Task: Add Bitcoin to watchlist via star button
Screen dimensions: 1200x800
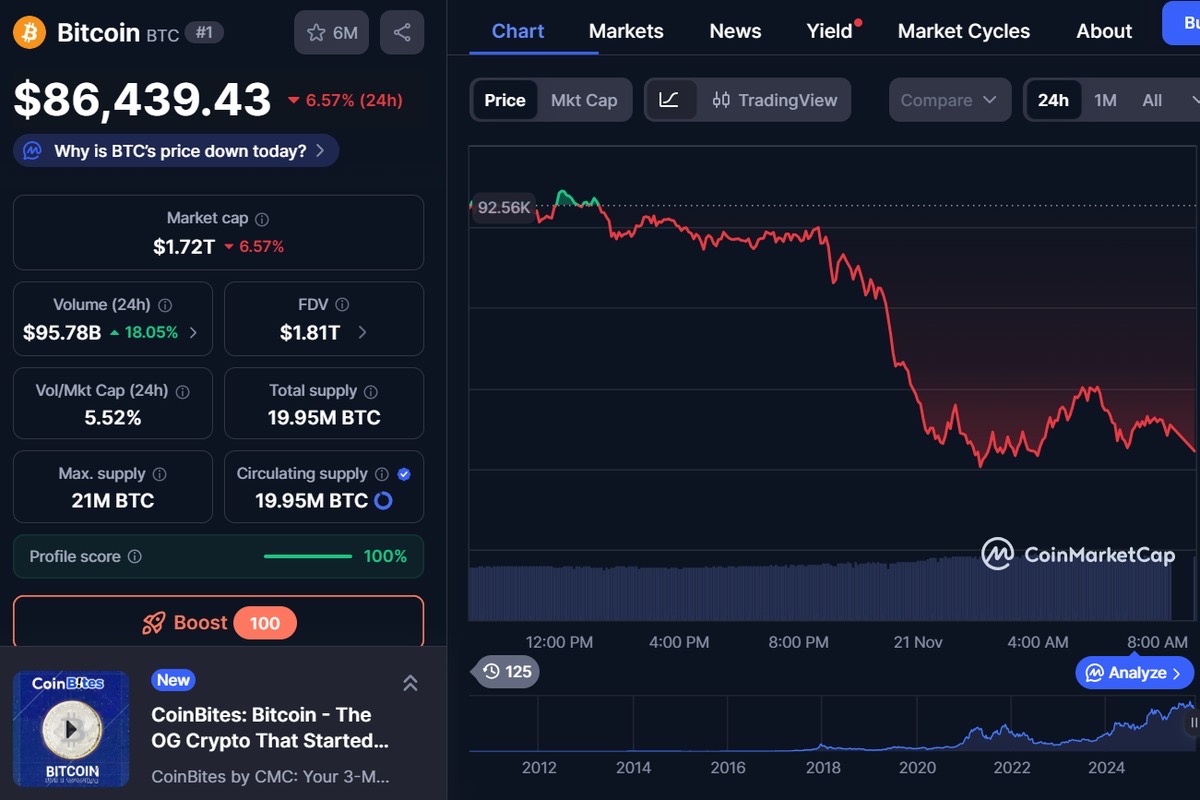Action: click(332, 33)
